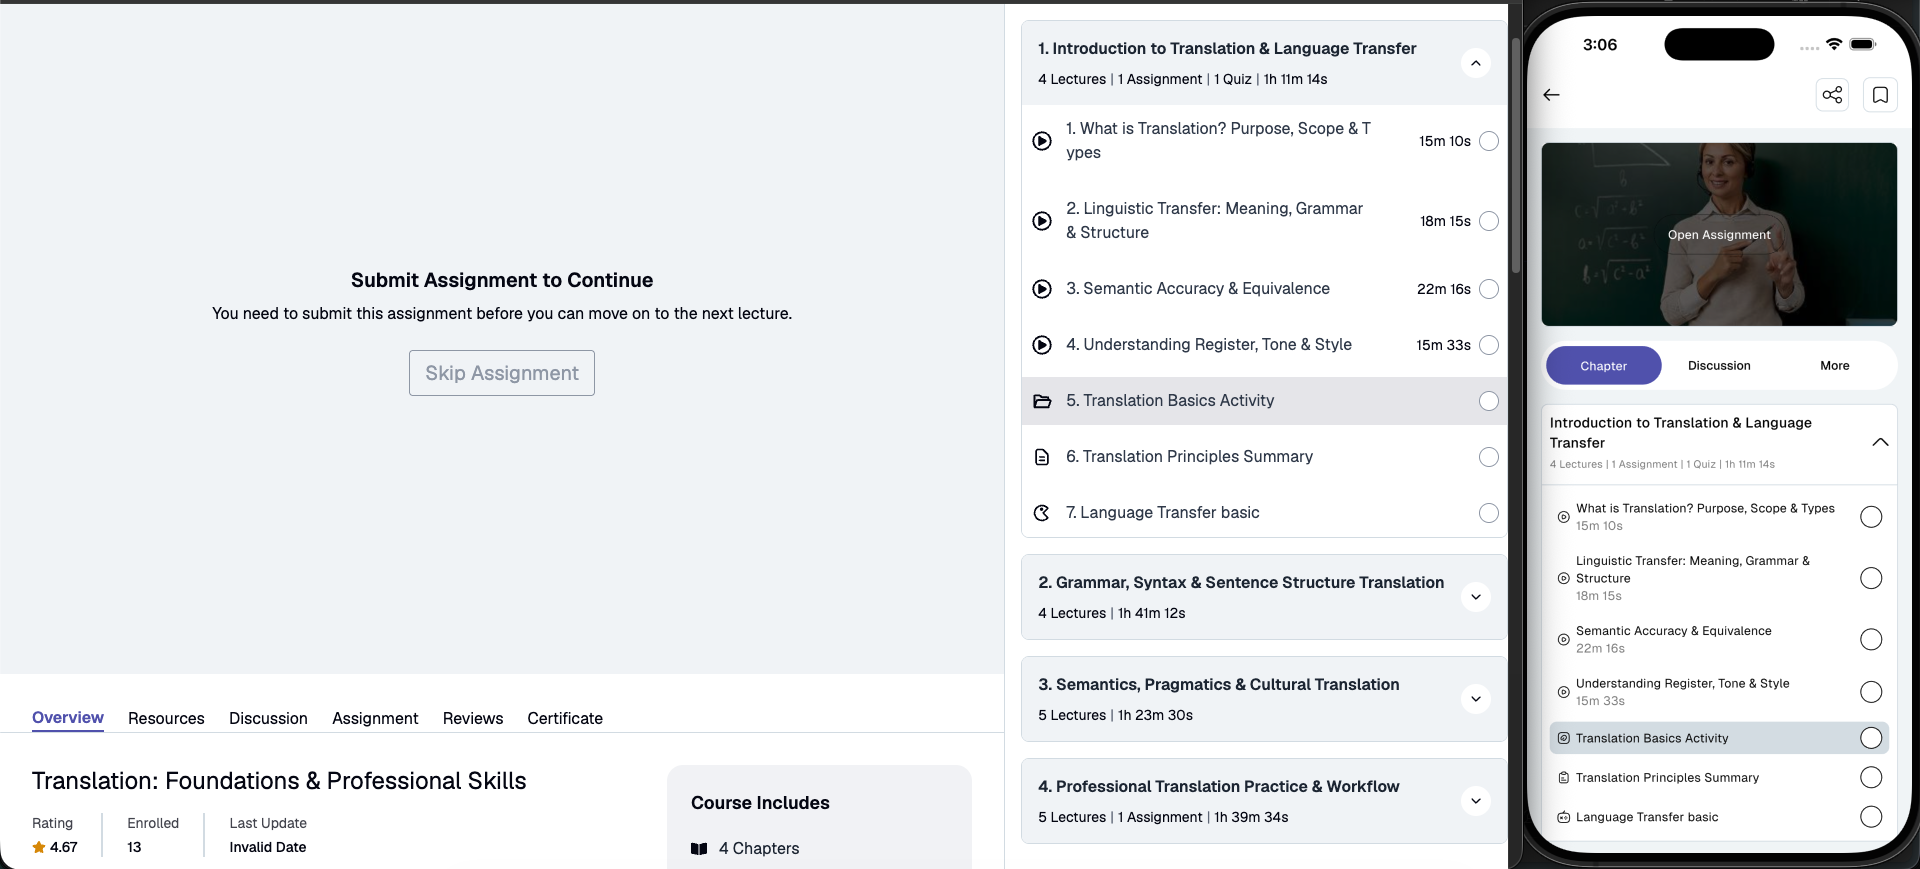Viewport: 1920px width, 869px height.
Task: Toggle completion circle for Translation Principles Summary
Action: (1489, 457)
